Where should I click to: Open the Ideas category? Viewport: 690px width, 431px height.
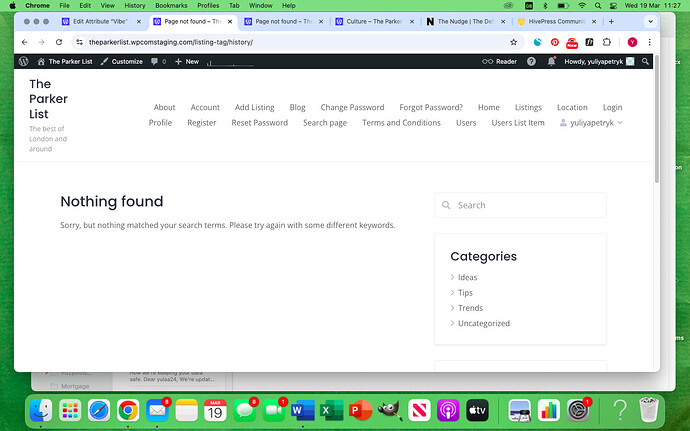point(467,277)
